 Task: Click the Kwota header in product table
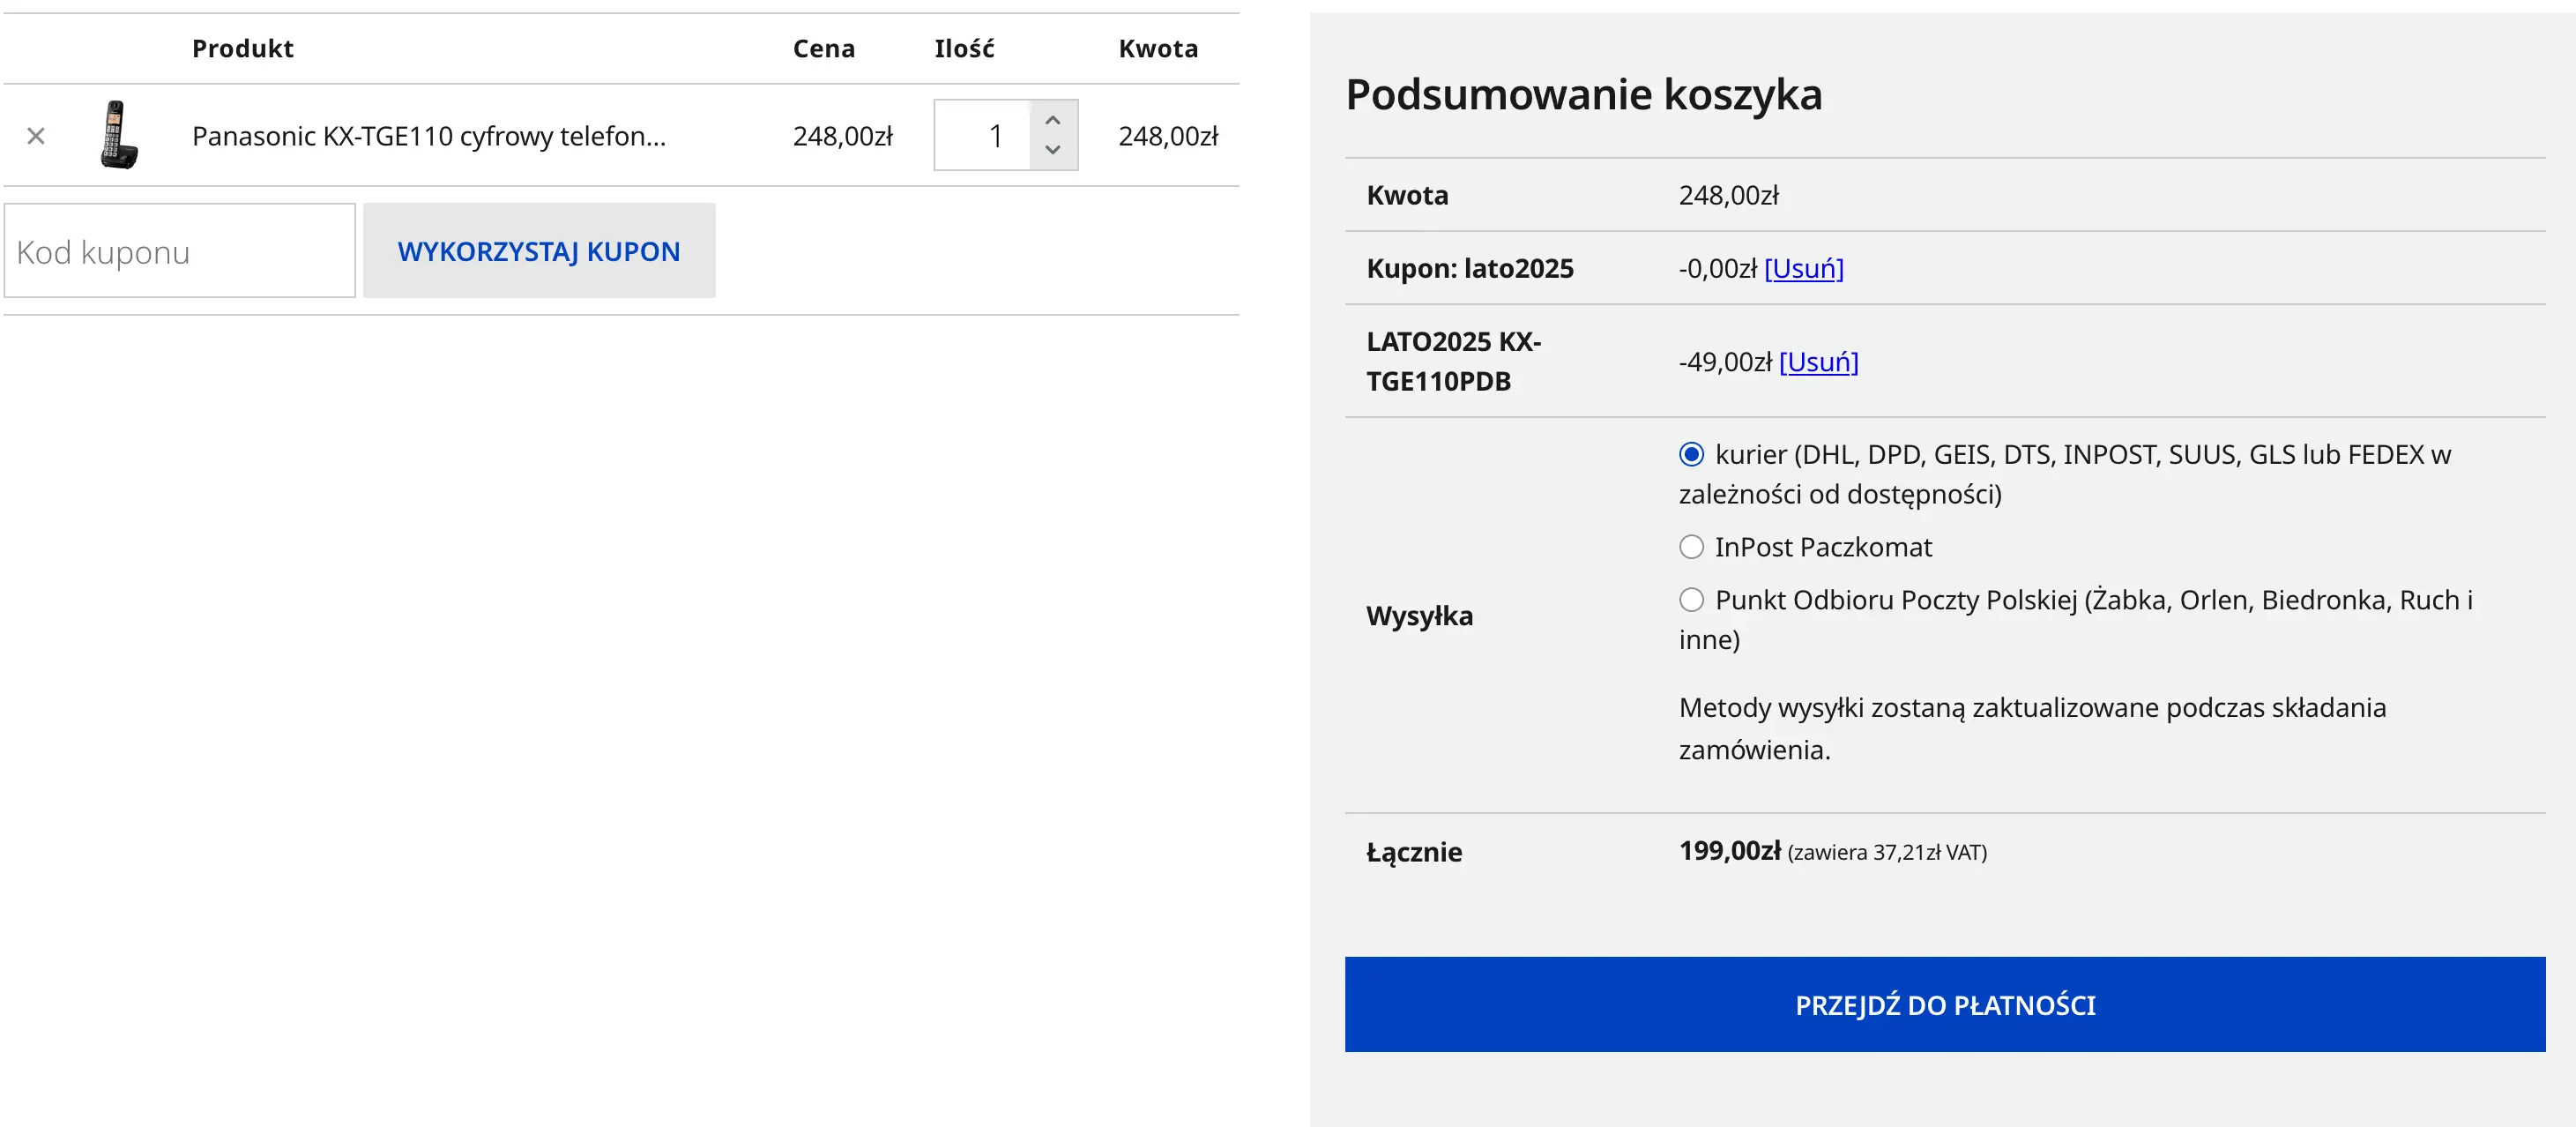click(1158, 48)
